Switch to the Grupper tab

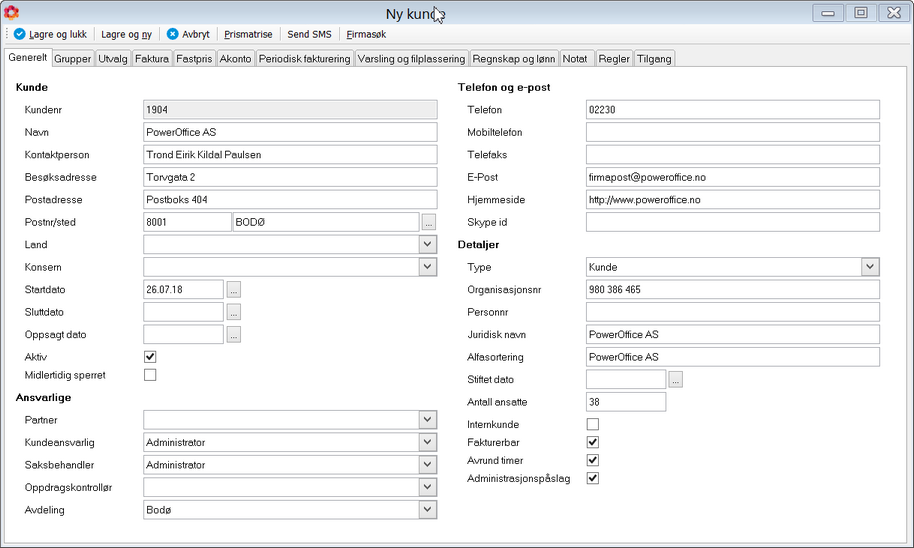pyautogui.click(x=73, y=59)
